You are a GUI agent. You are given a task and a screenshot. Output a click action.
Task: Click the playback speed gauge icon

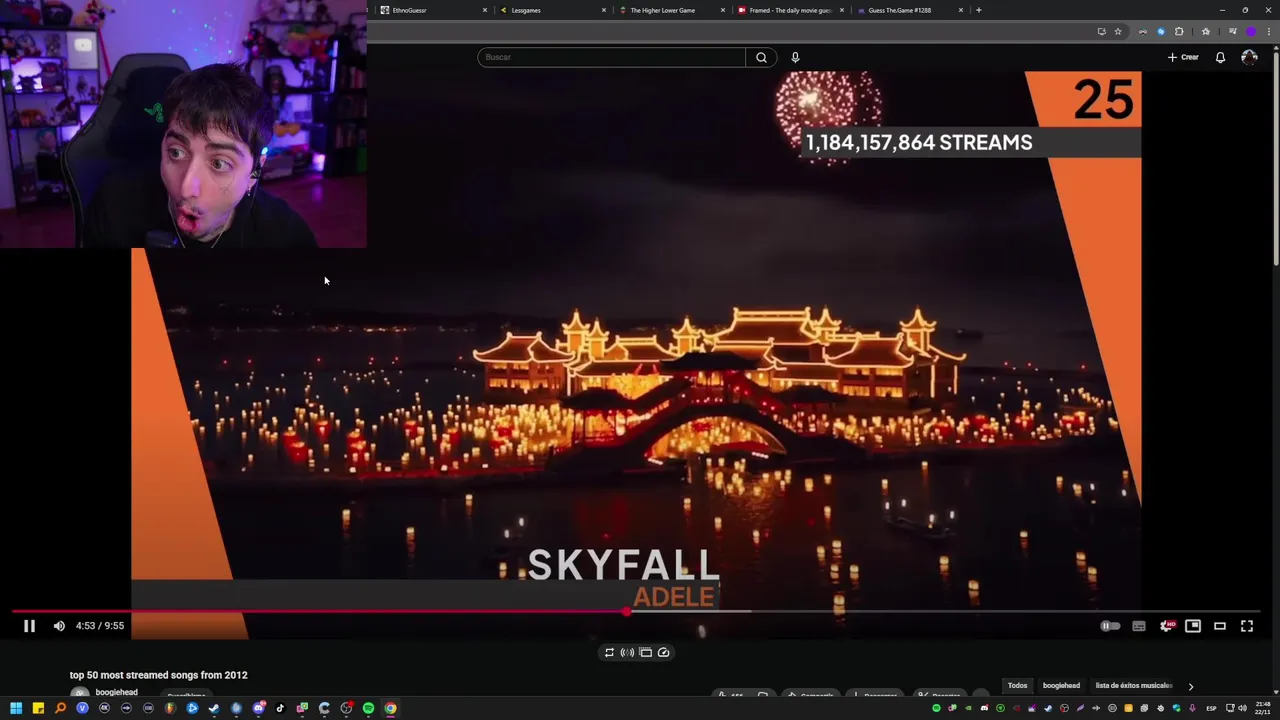[x=663, y=652]
